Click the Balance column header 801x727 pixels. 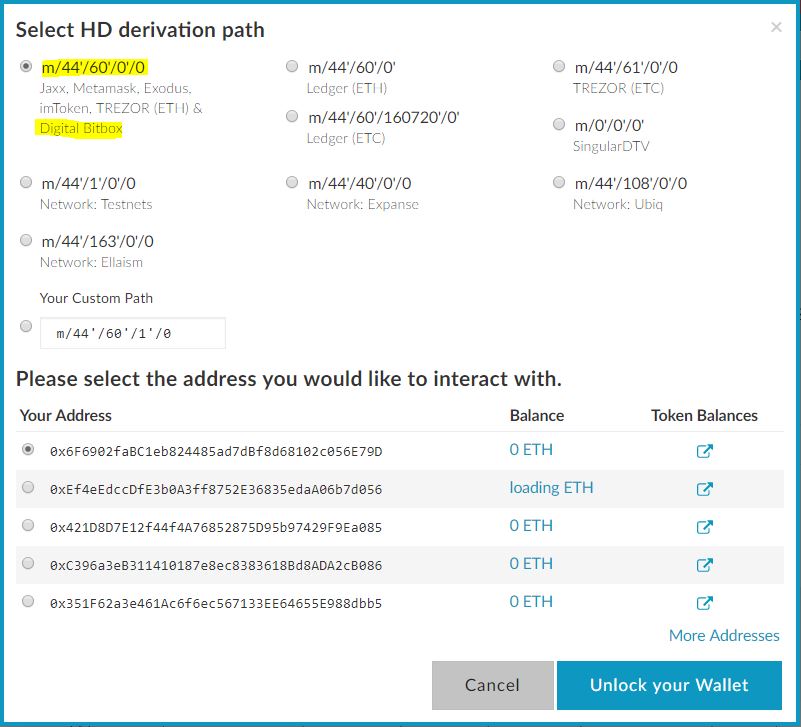[x=537, y=415]
